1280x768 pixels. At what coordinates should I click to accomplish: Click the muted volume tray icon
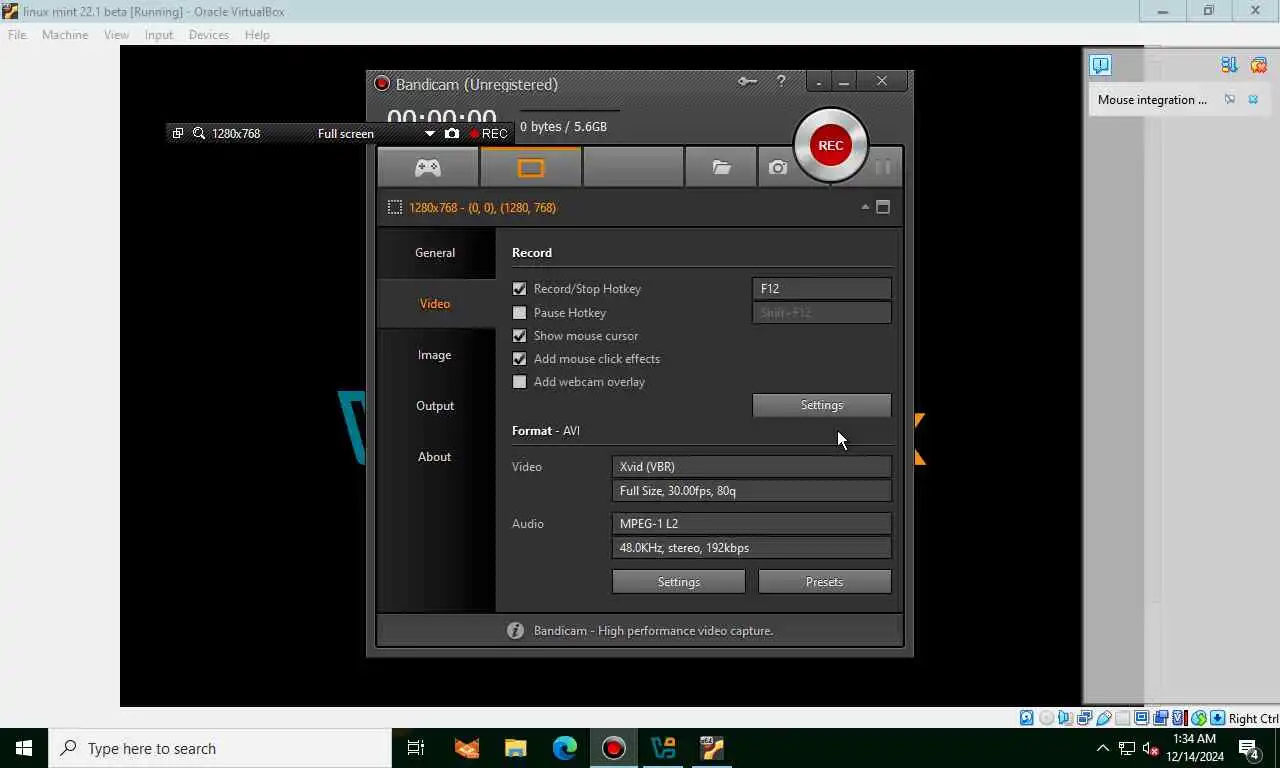(1151, 748)
